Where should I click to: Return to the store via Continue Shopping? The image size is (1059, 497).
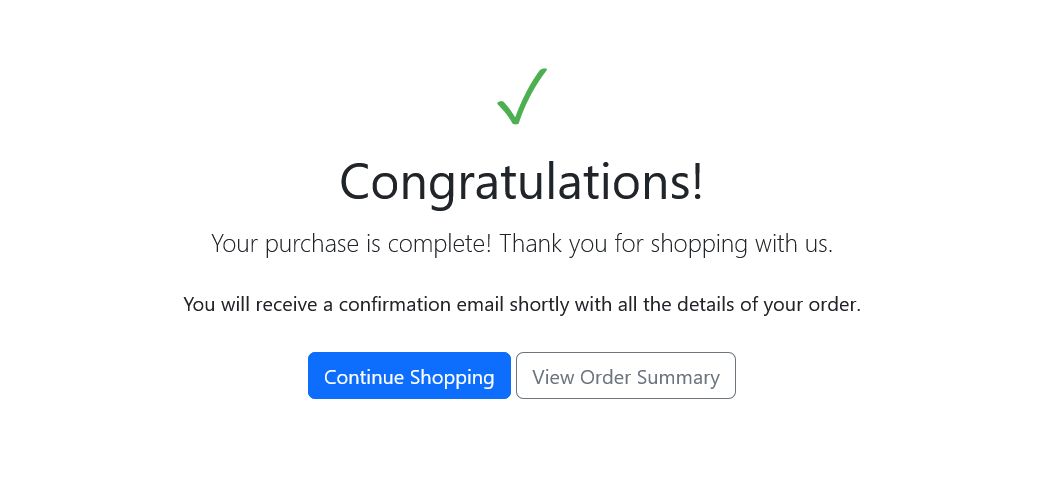click(x=409, y=376)
